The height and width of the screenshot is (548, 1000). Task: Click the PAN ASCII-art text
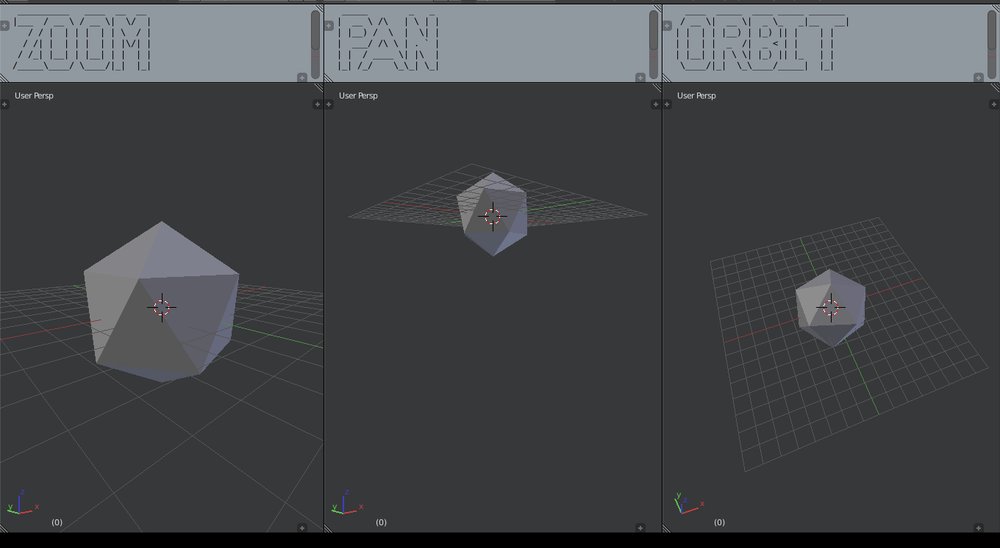click(x=389, y=43)
